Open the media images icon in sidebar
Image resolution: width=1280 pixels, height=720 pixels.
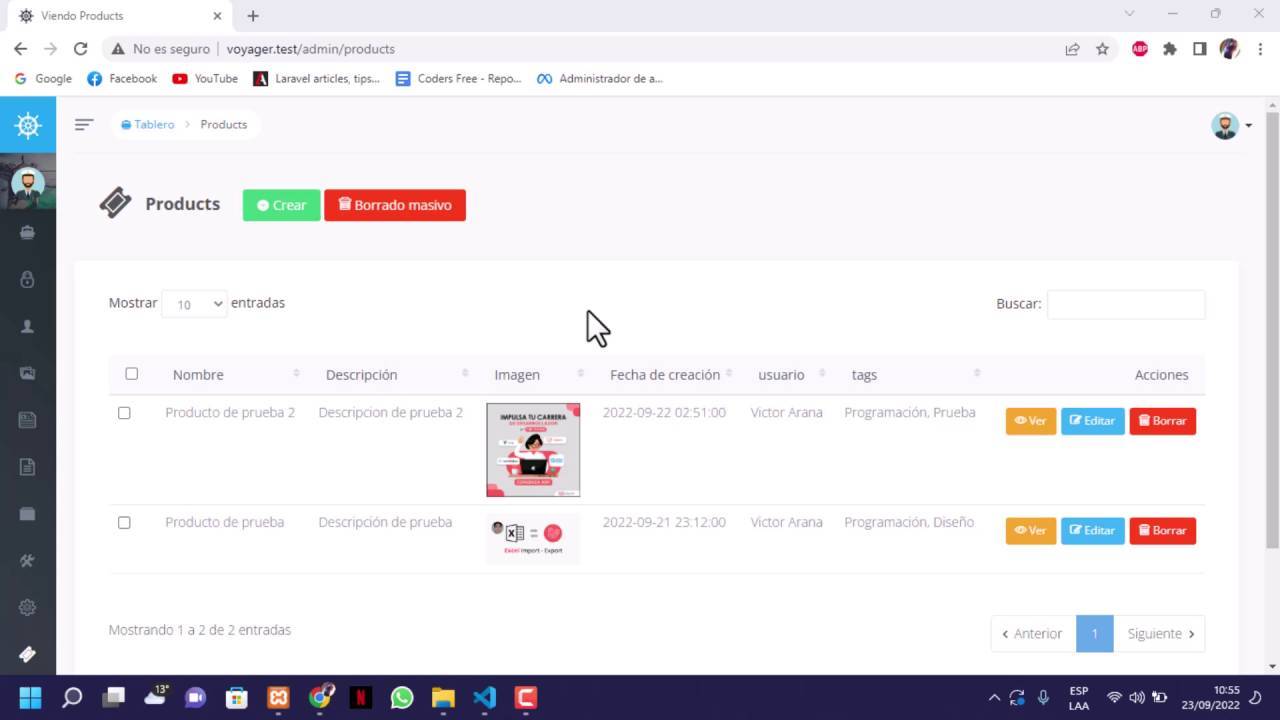28,373
